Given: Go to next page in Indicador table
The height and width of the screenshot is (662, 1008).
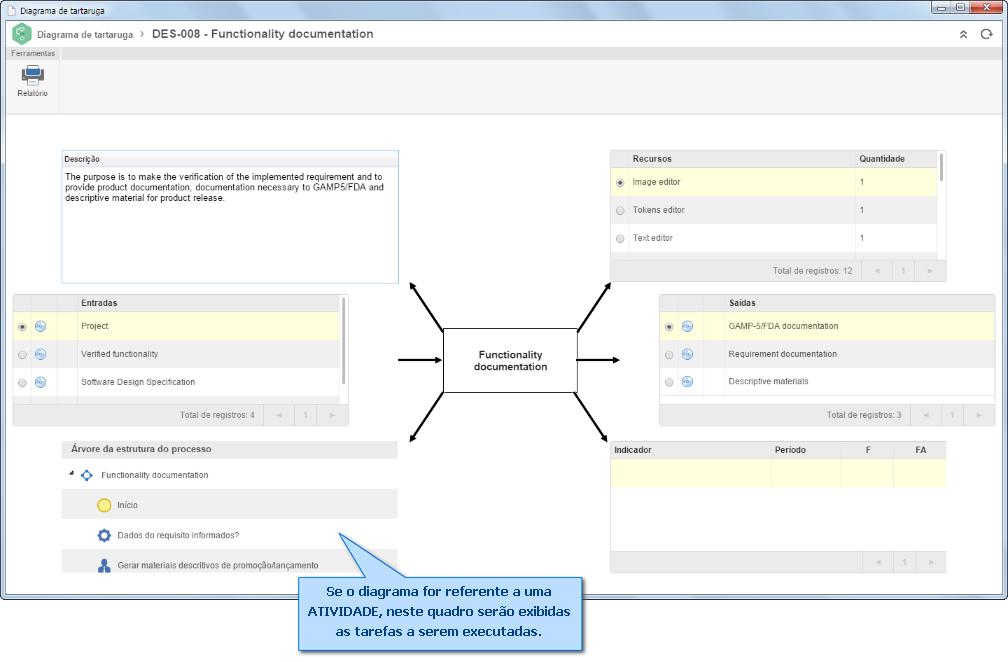Looking at the screenshot, I should click(931, 562).
